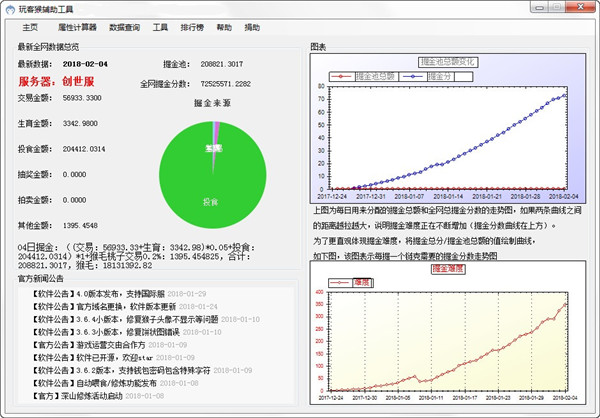The height and width of the screenshot is (418, 600).
Task: Click the 掘金池总额 legend entry
Action: click(x=364, y=77)
